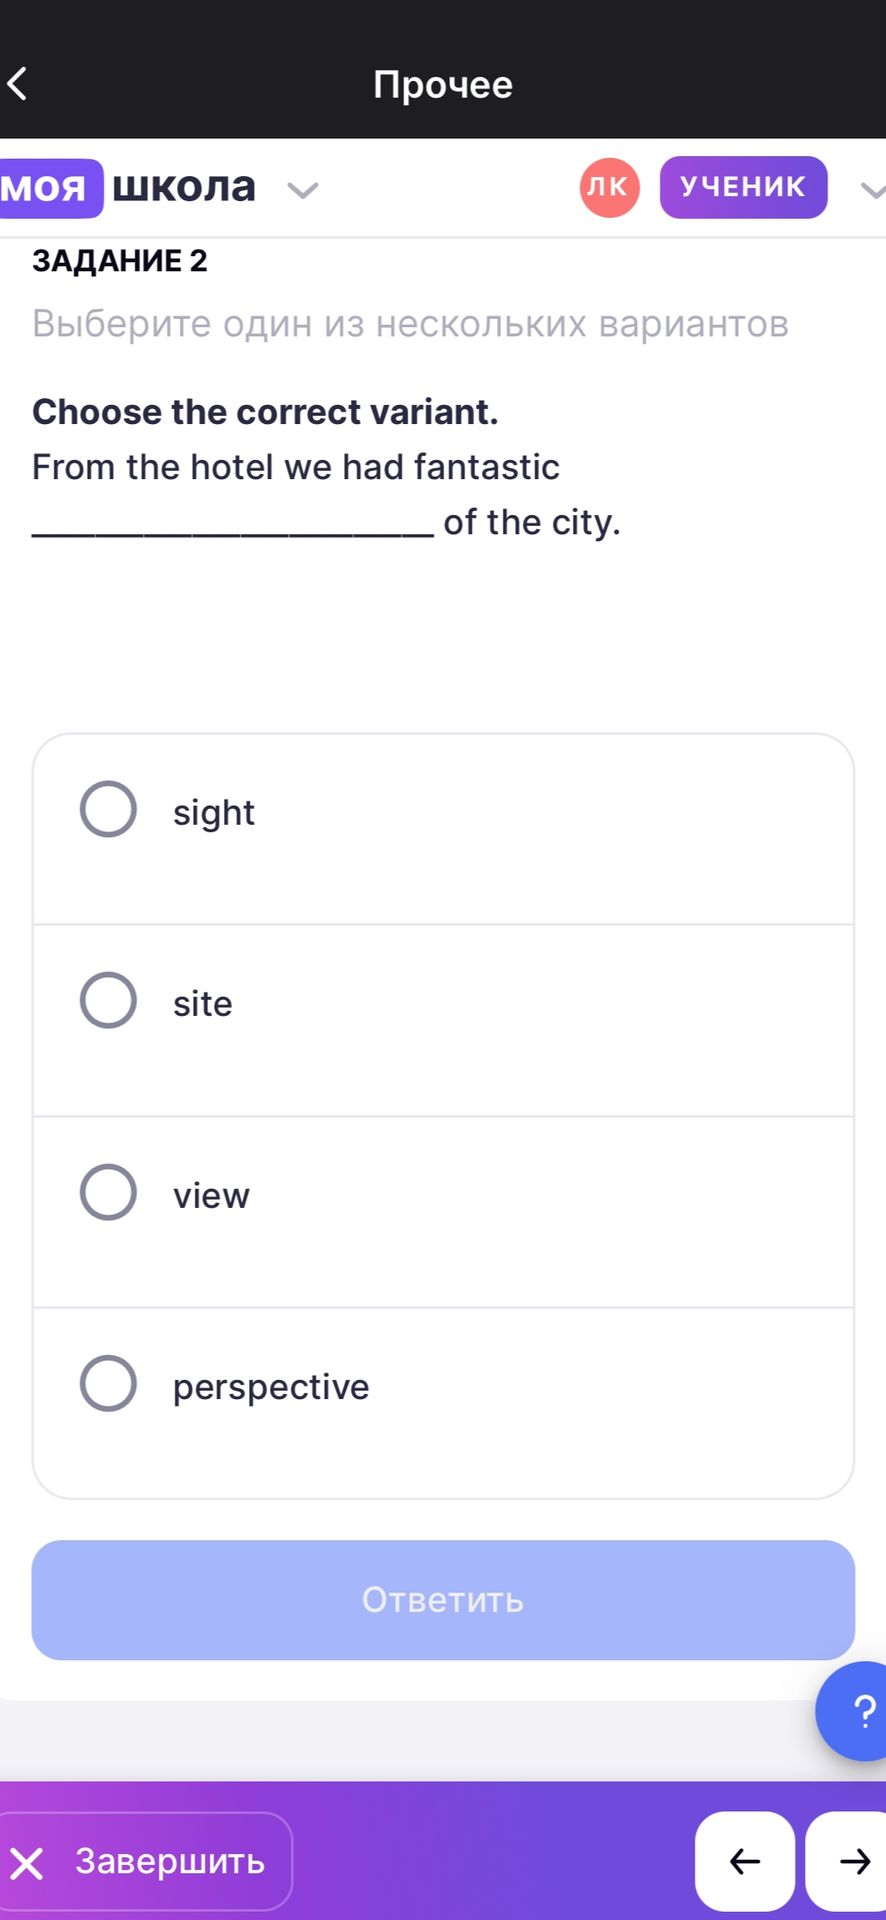Go to next task with right arrow
886x1920 pixels.
coord(848,1861)
